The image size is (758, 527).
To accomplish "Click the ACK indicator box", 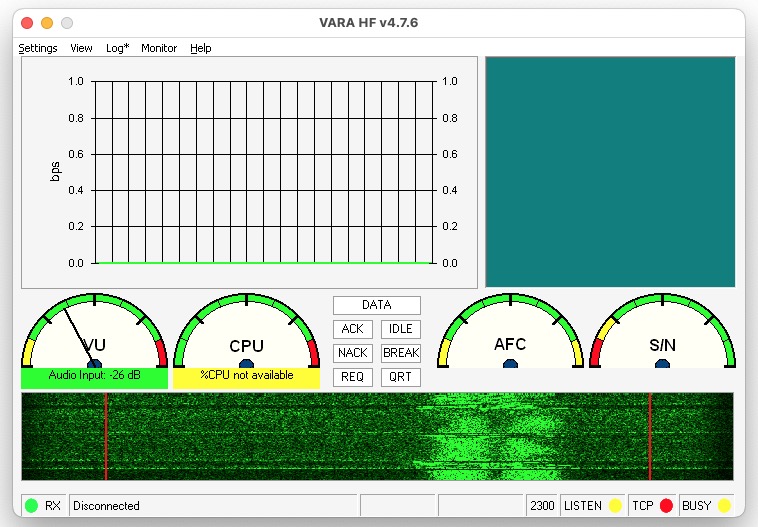I will click(352, 329).
